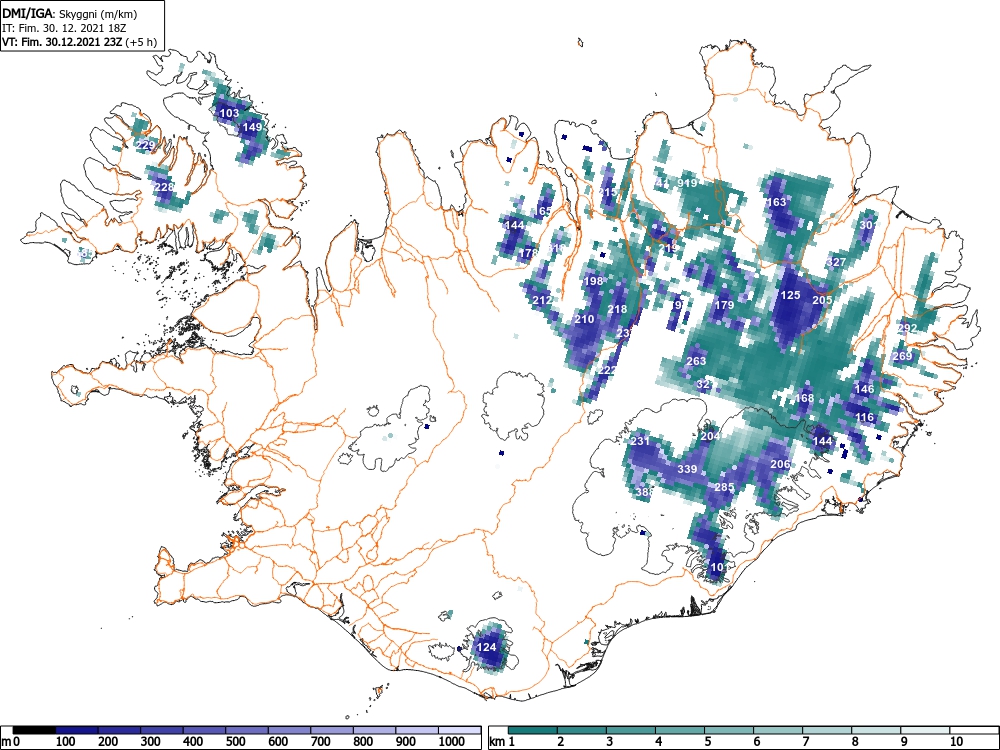The width and height of the screenshot is (1000, 750).
Task: Click the '149' visibility value on the map
Action: point(253,127)
